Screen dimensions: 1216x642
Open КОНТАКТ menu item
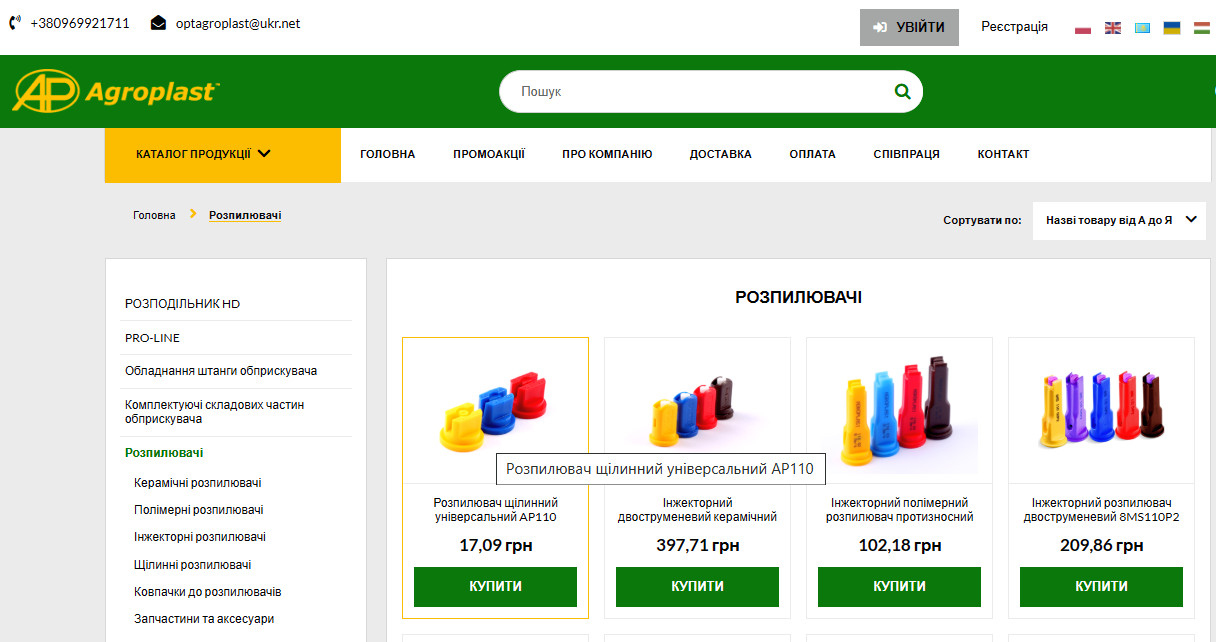tap(1003, 154)
